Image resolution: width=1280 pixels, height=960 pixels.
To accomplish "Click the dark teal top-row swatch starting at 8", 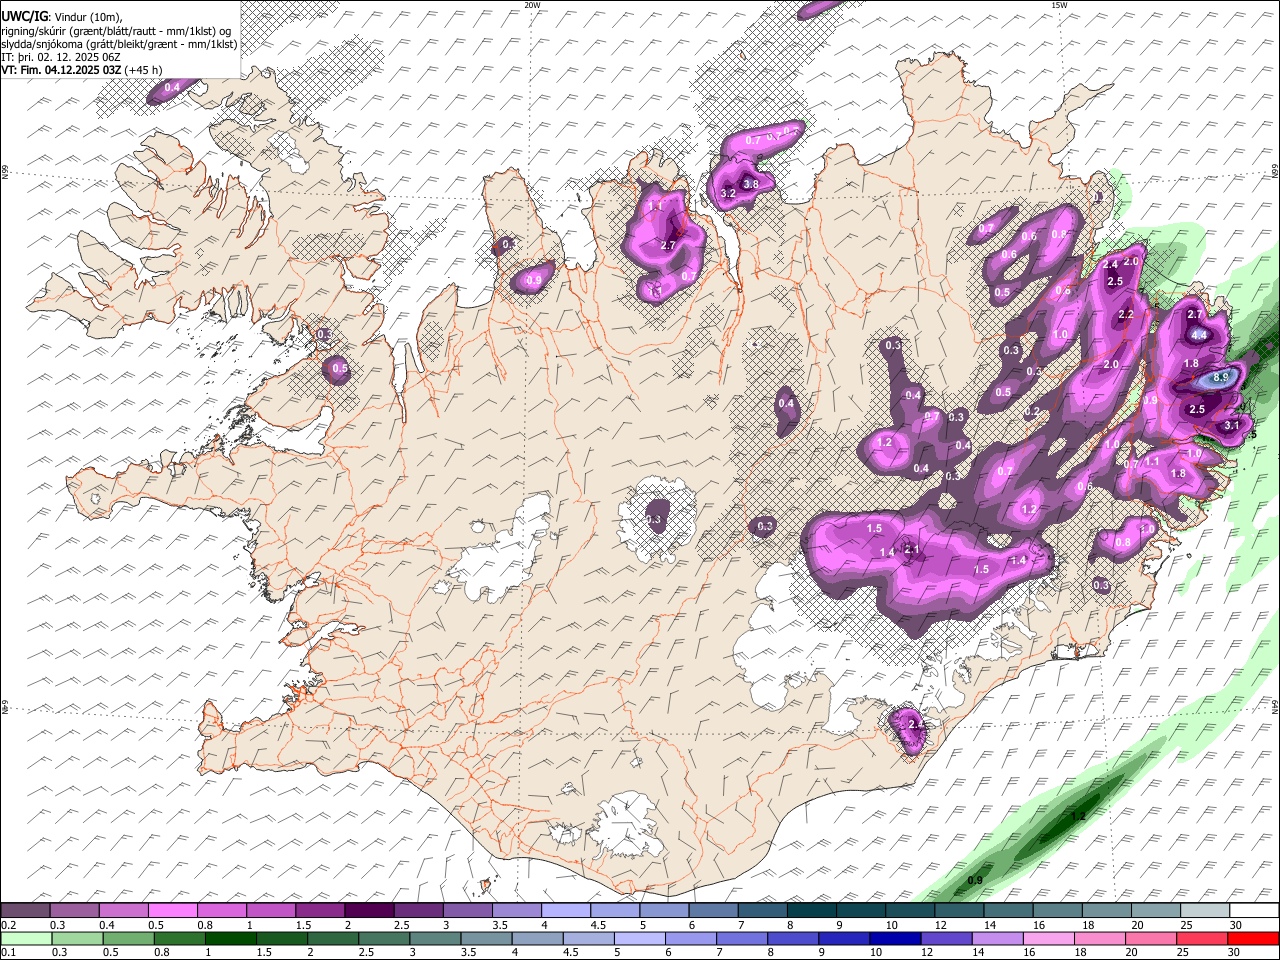I will pos(812,911).
